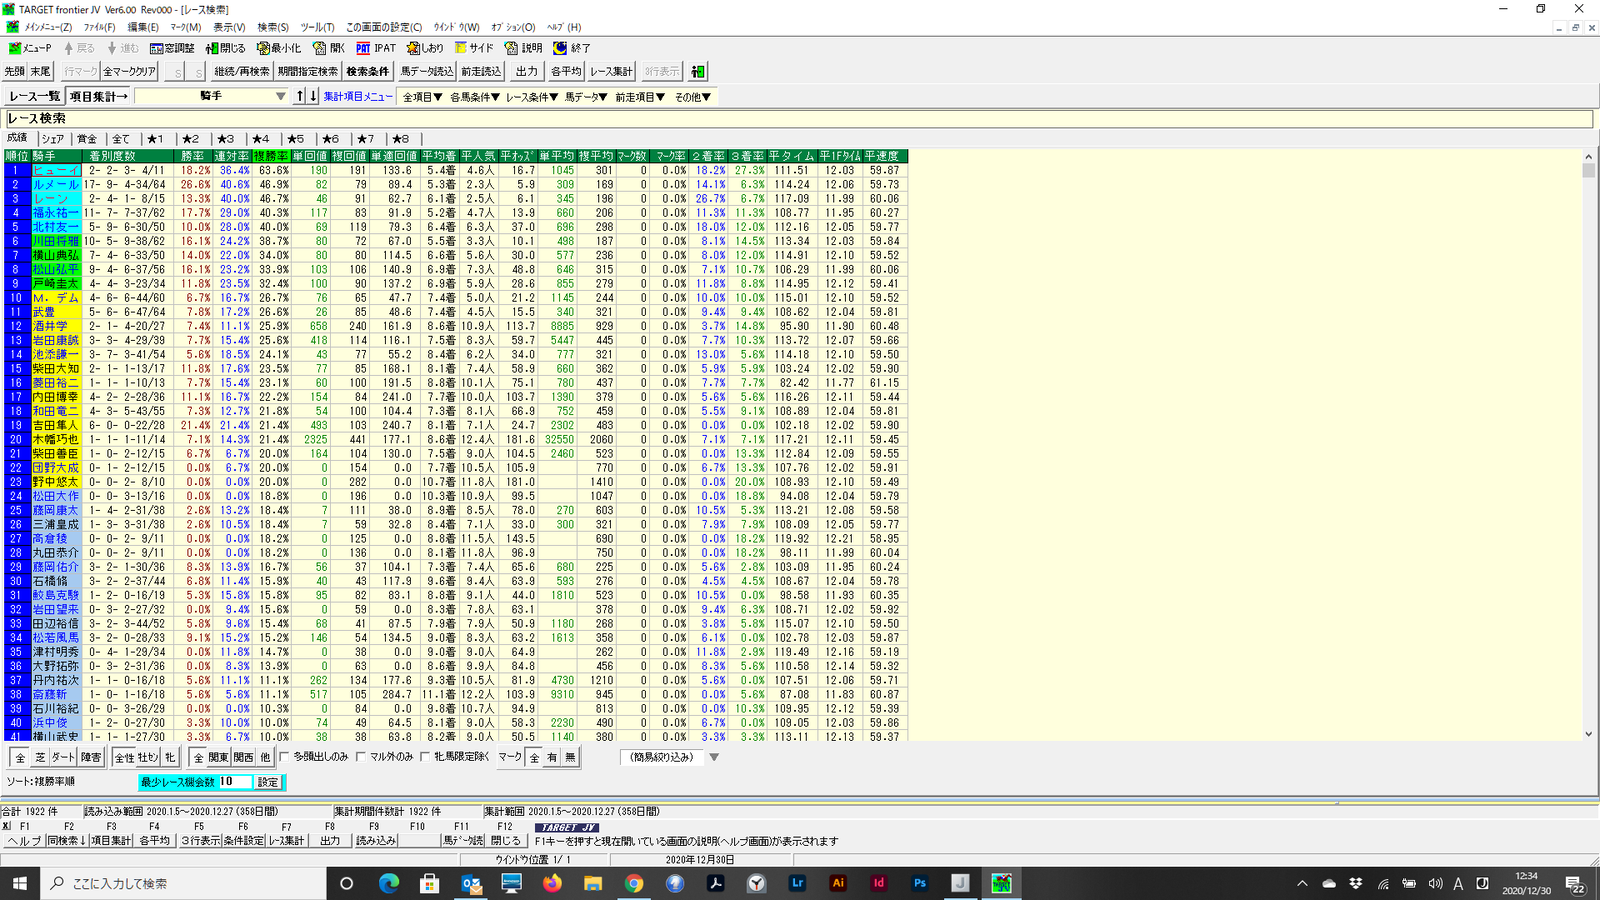Check the 牝馬限定除く option
Image resolution: width=1600 pixels, height=900 pixels.
[425, 757]
